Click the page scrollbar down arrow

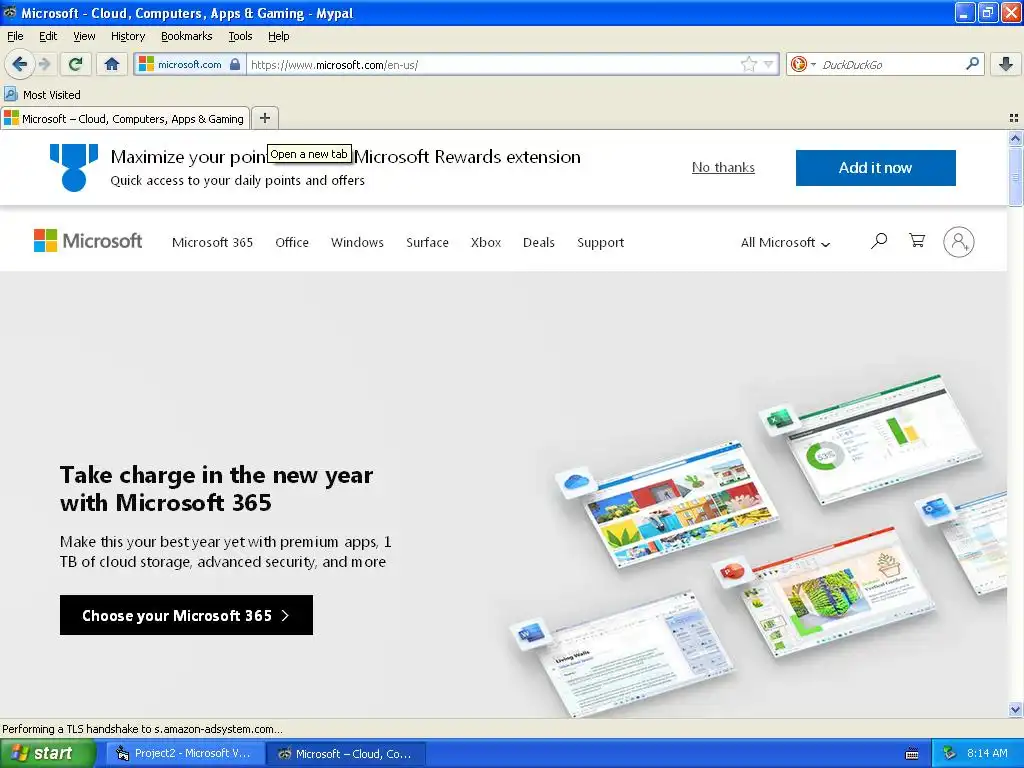(x=1015, y=709)
